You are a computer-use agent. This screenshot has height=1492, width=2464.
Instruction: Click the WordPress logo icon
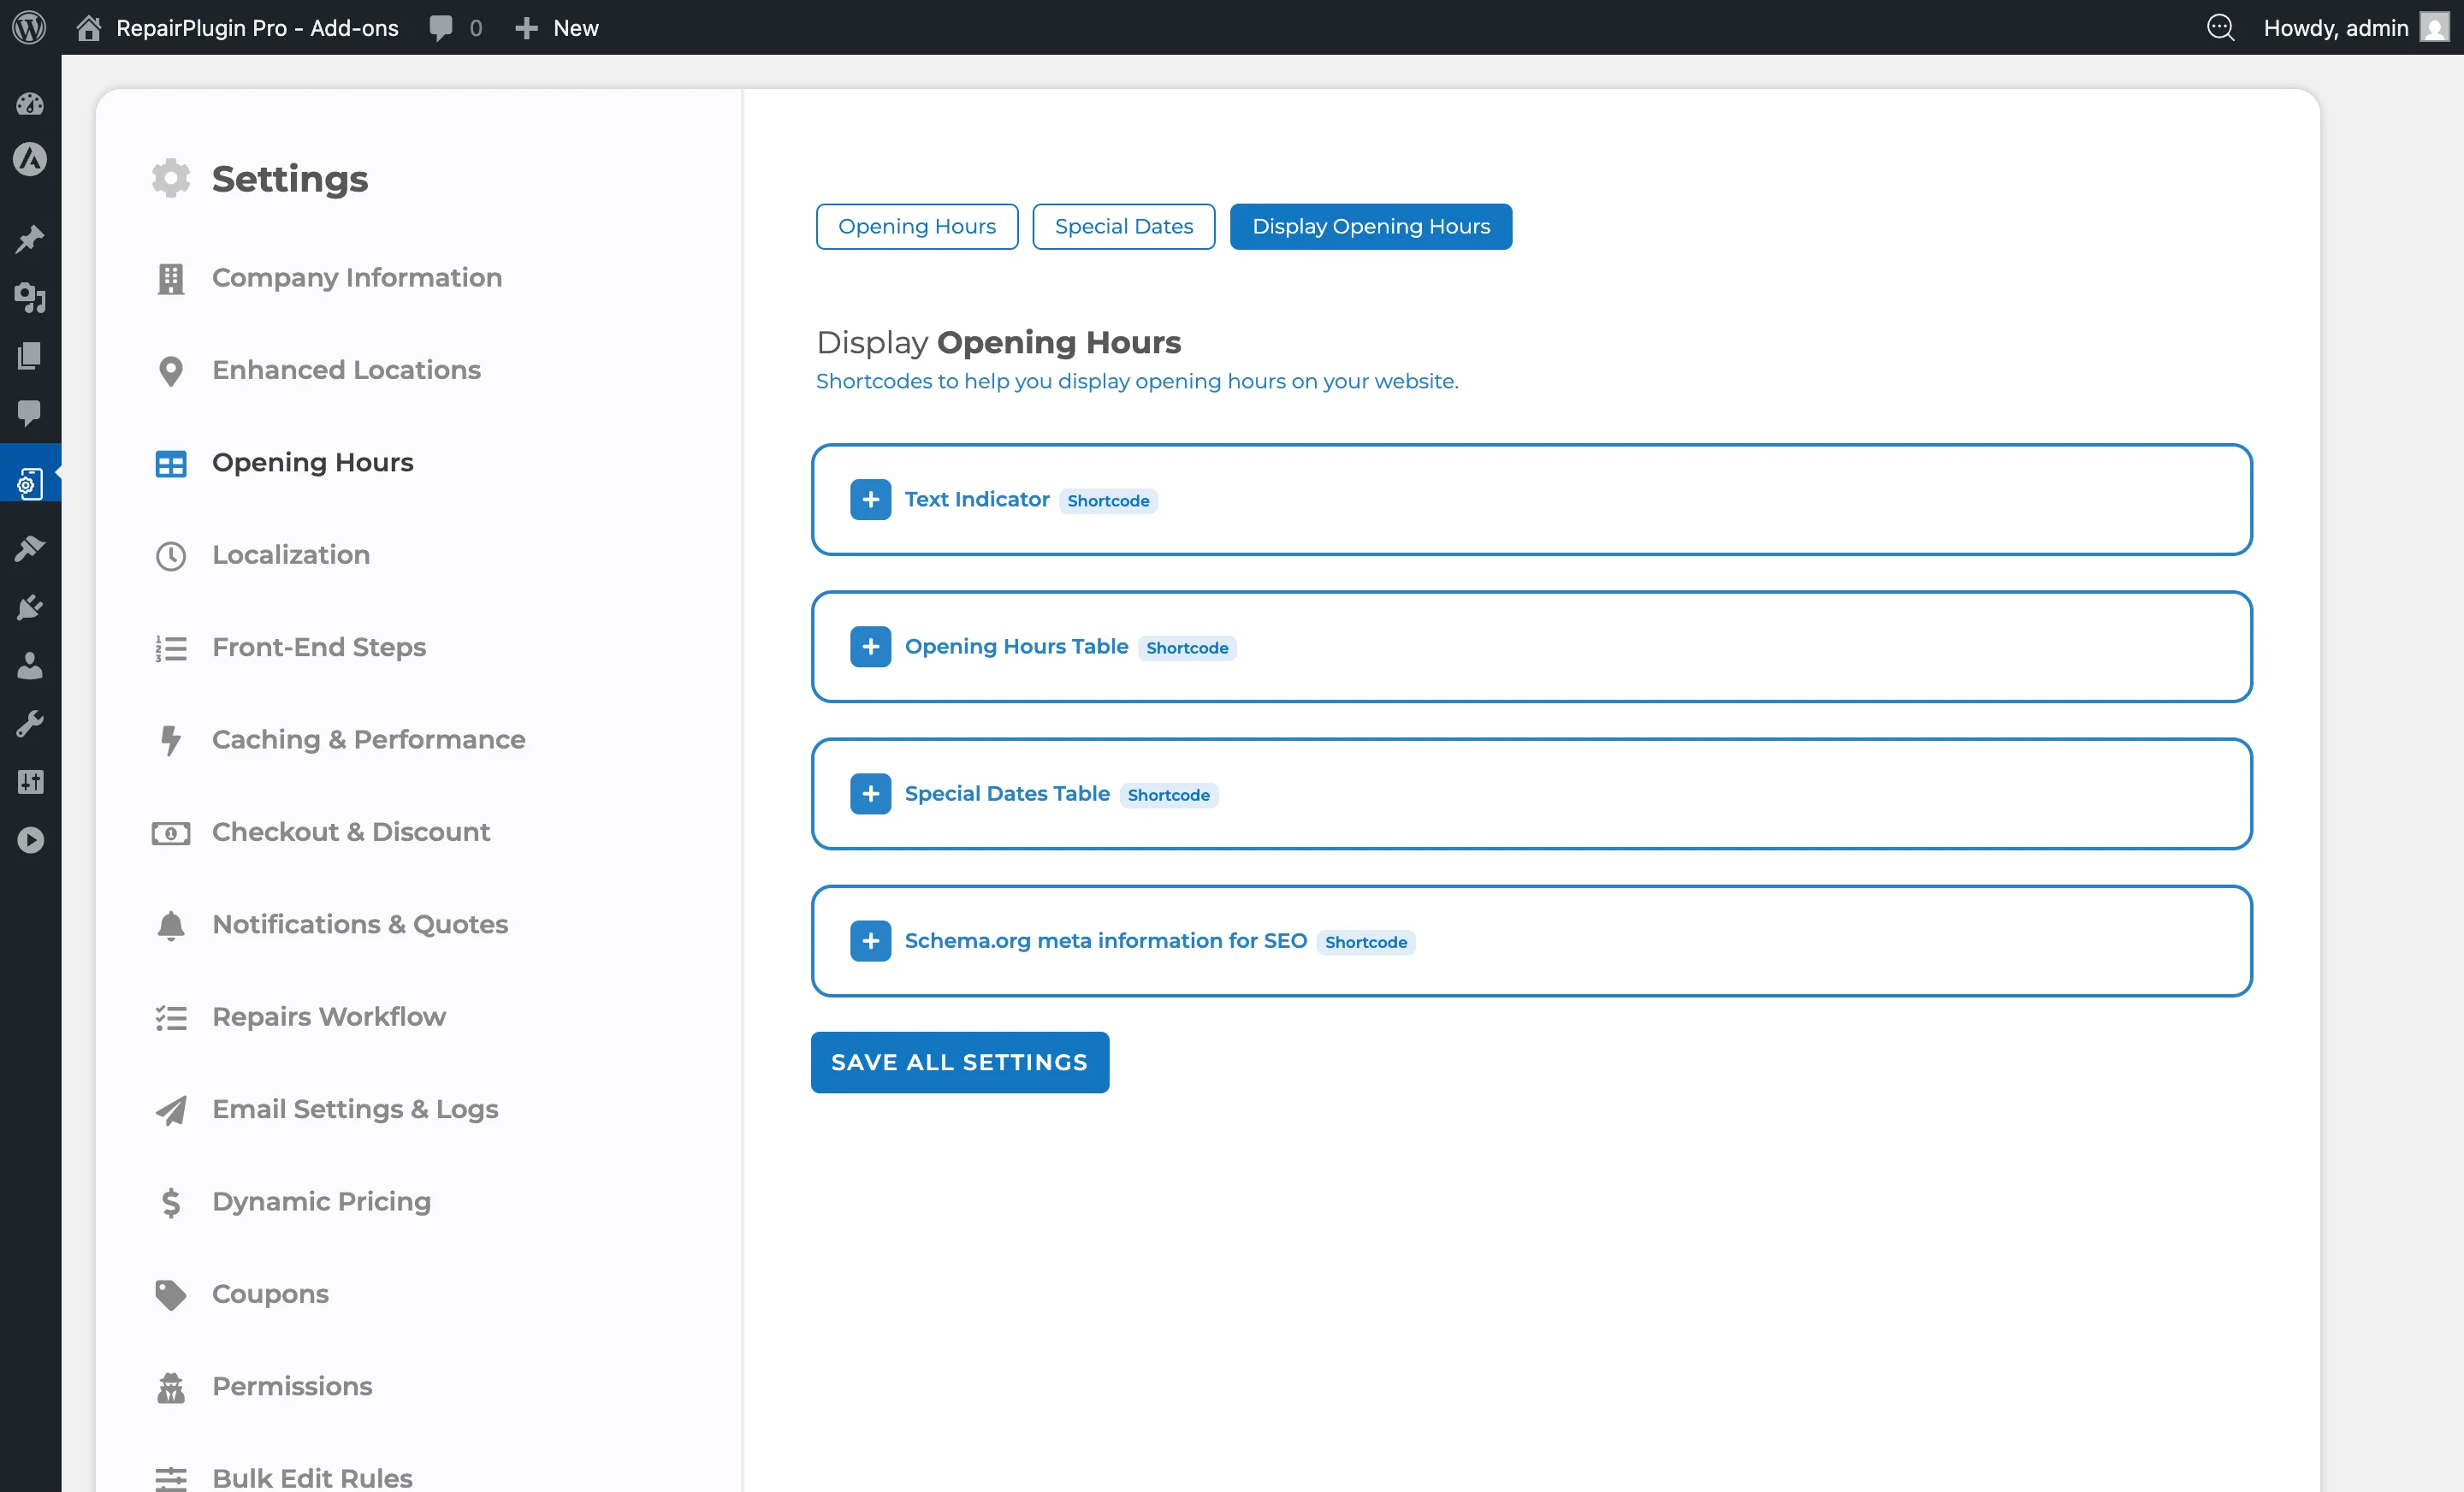[x=29, y=27]
